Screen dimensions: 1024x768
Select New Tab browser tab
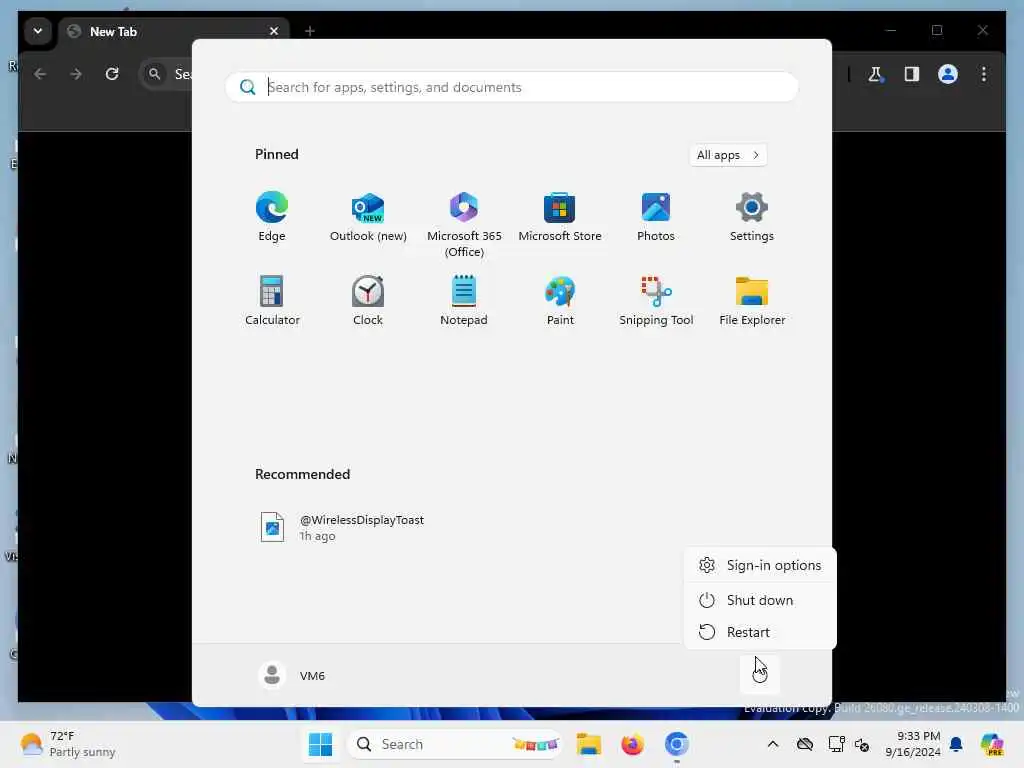point(174,31)
